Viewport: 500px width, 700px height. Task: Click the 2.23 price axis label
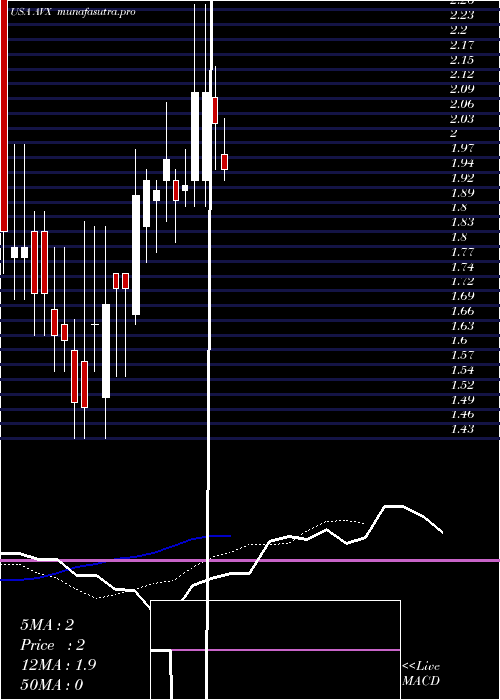[x=462, y=15]
